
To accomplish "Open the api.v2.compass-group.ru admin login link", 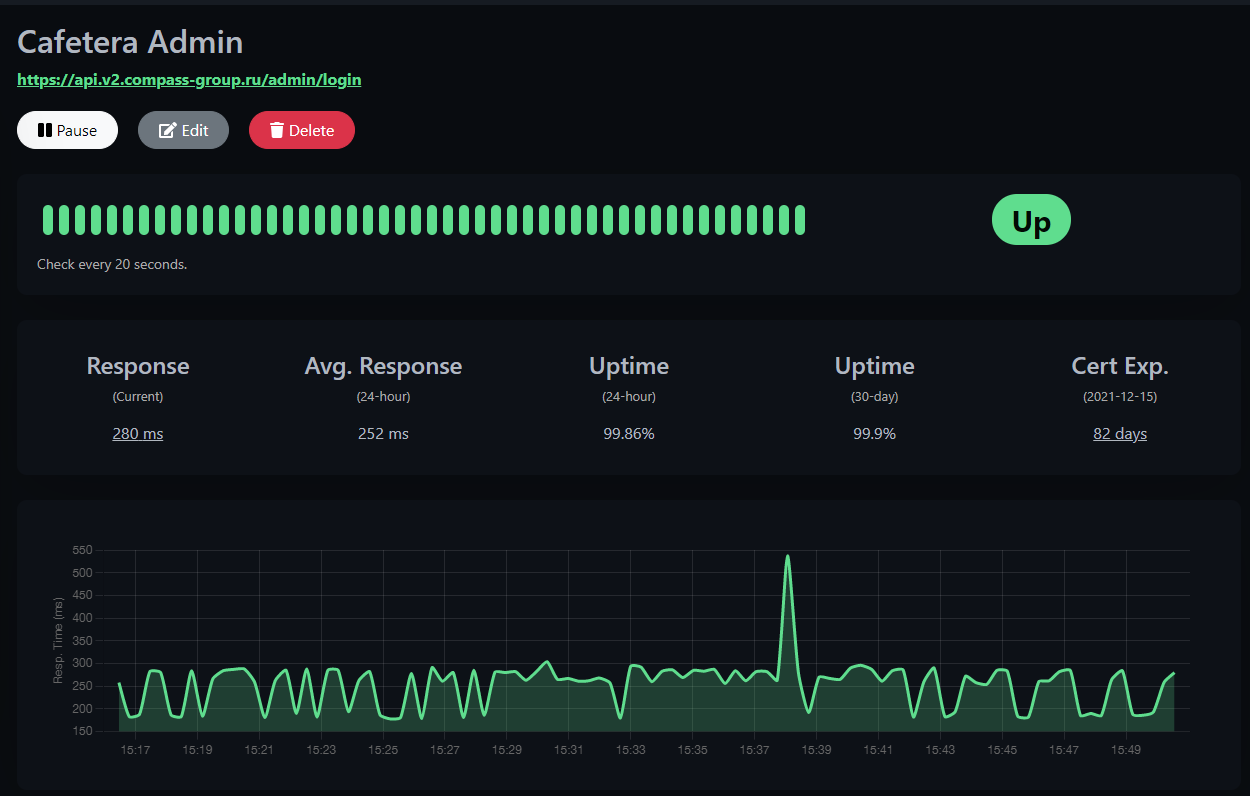I will click(189, 80).
